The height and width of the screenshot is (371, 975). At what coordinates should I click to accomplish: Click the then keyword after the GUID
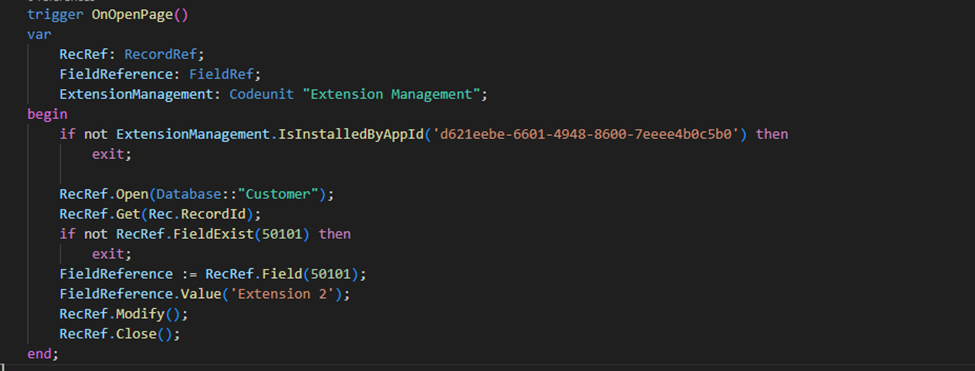[x=772, y=134]
